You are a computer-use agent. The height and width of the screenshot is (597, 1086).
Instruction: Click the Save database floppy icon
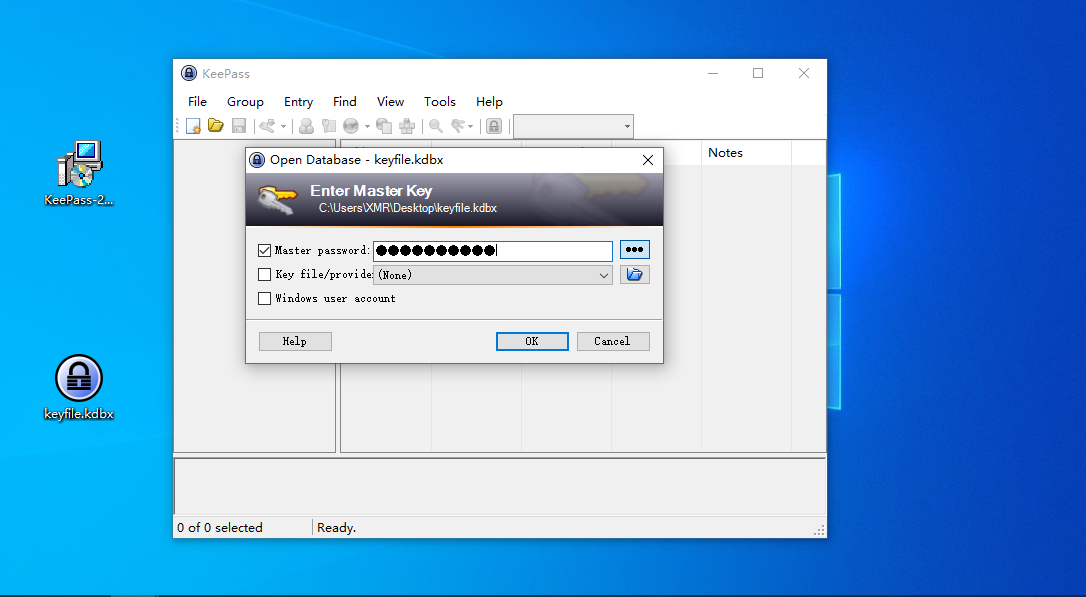(x=238, y=126)
